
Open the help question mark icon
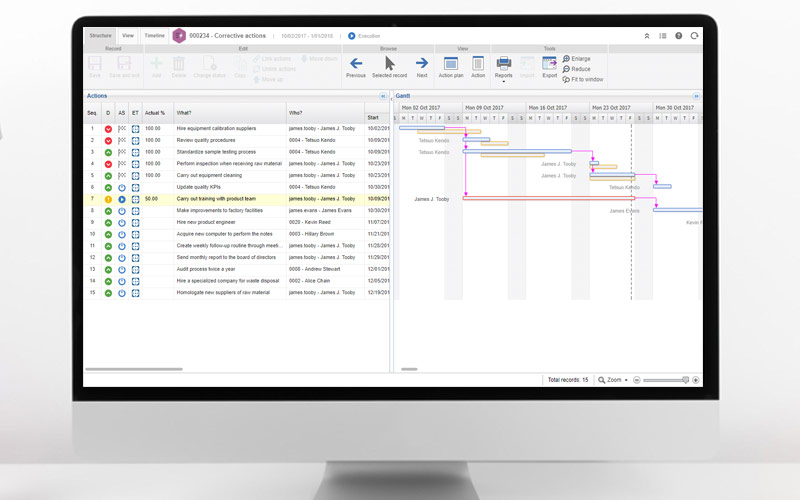click(678, 36)
